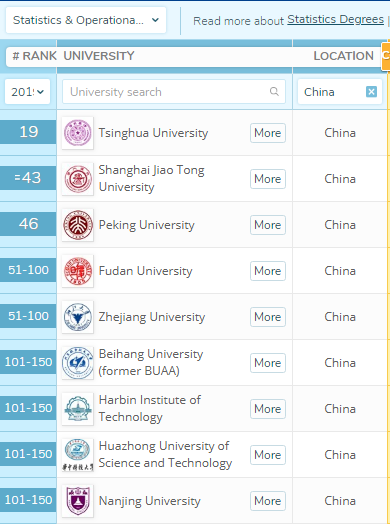390x524 pixels.
Task: Click More for Huazhong University
Action: [268, 455]
